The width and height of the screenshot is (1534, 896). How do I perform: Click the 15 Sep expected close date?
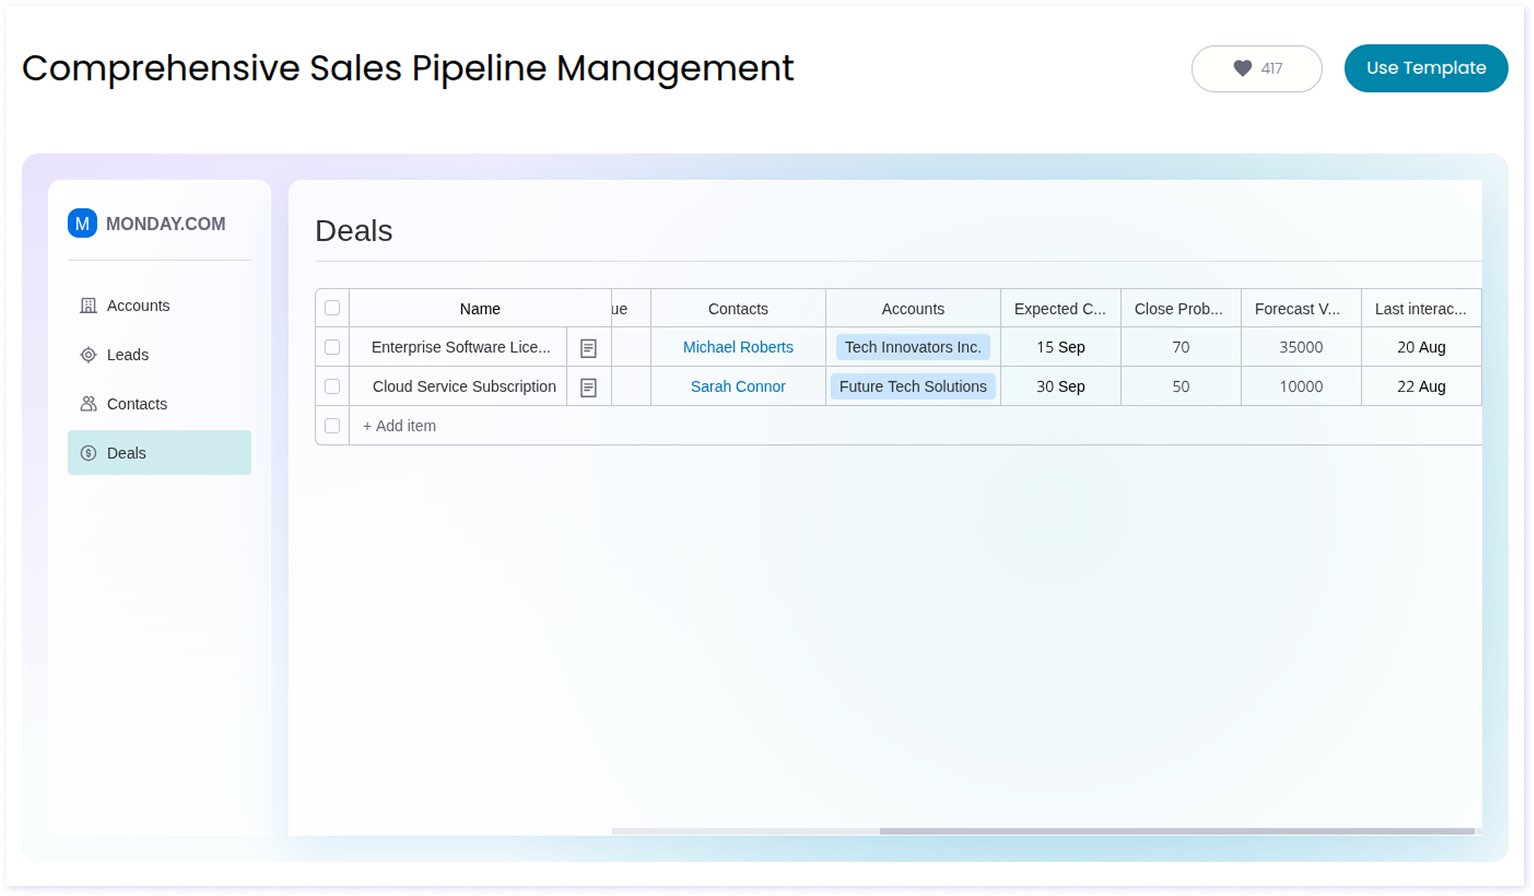[x=1060, y=347]
